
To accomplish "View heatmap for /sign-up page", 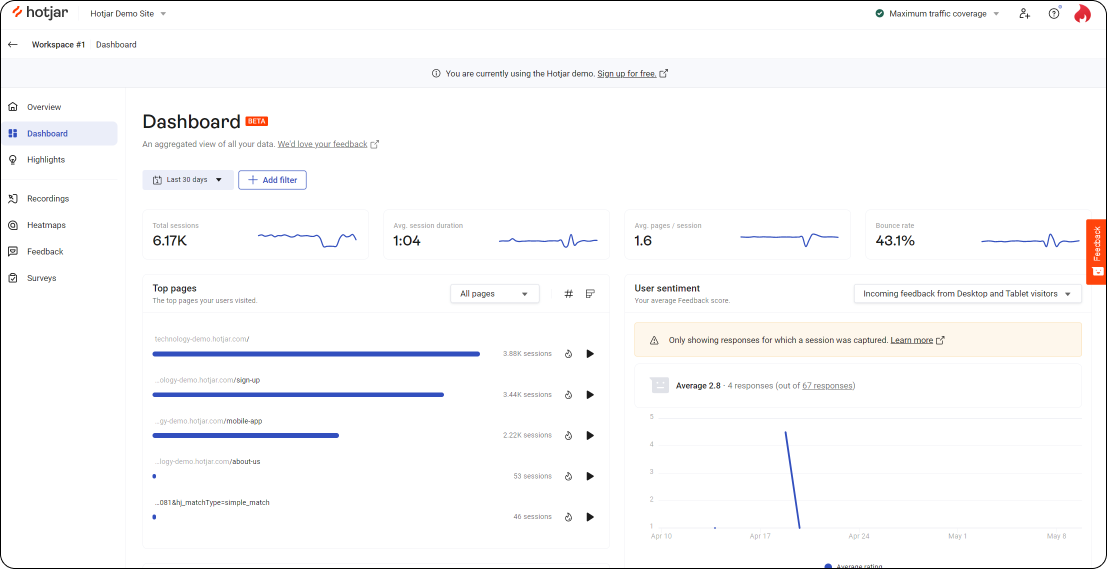I will [x=568, y=395].
